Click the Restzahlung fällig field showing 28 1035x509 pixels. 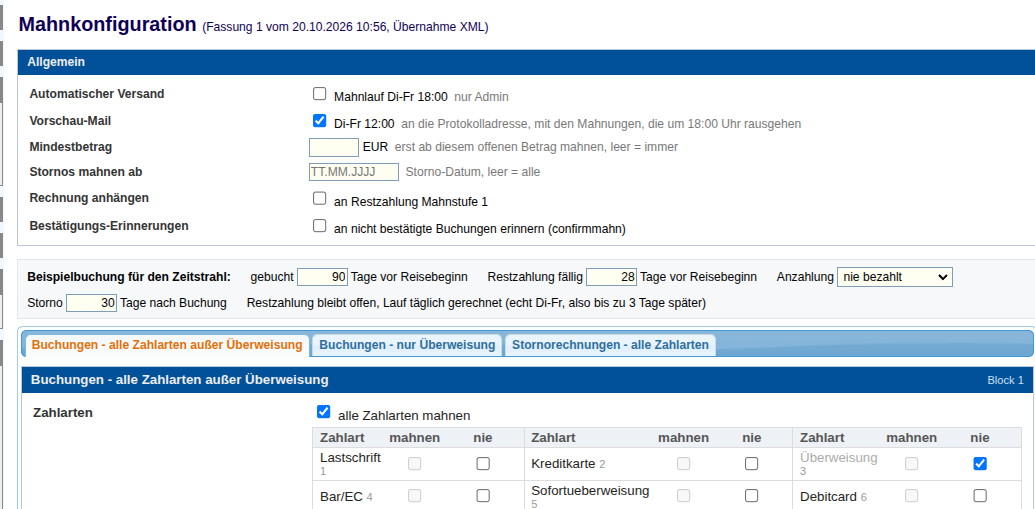click(x=611, y=277)
